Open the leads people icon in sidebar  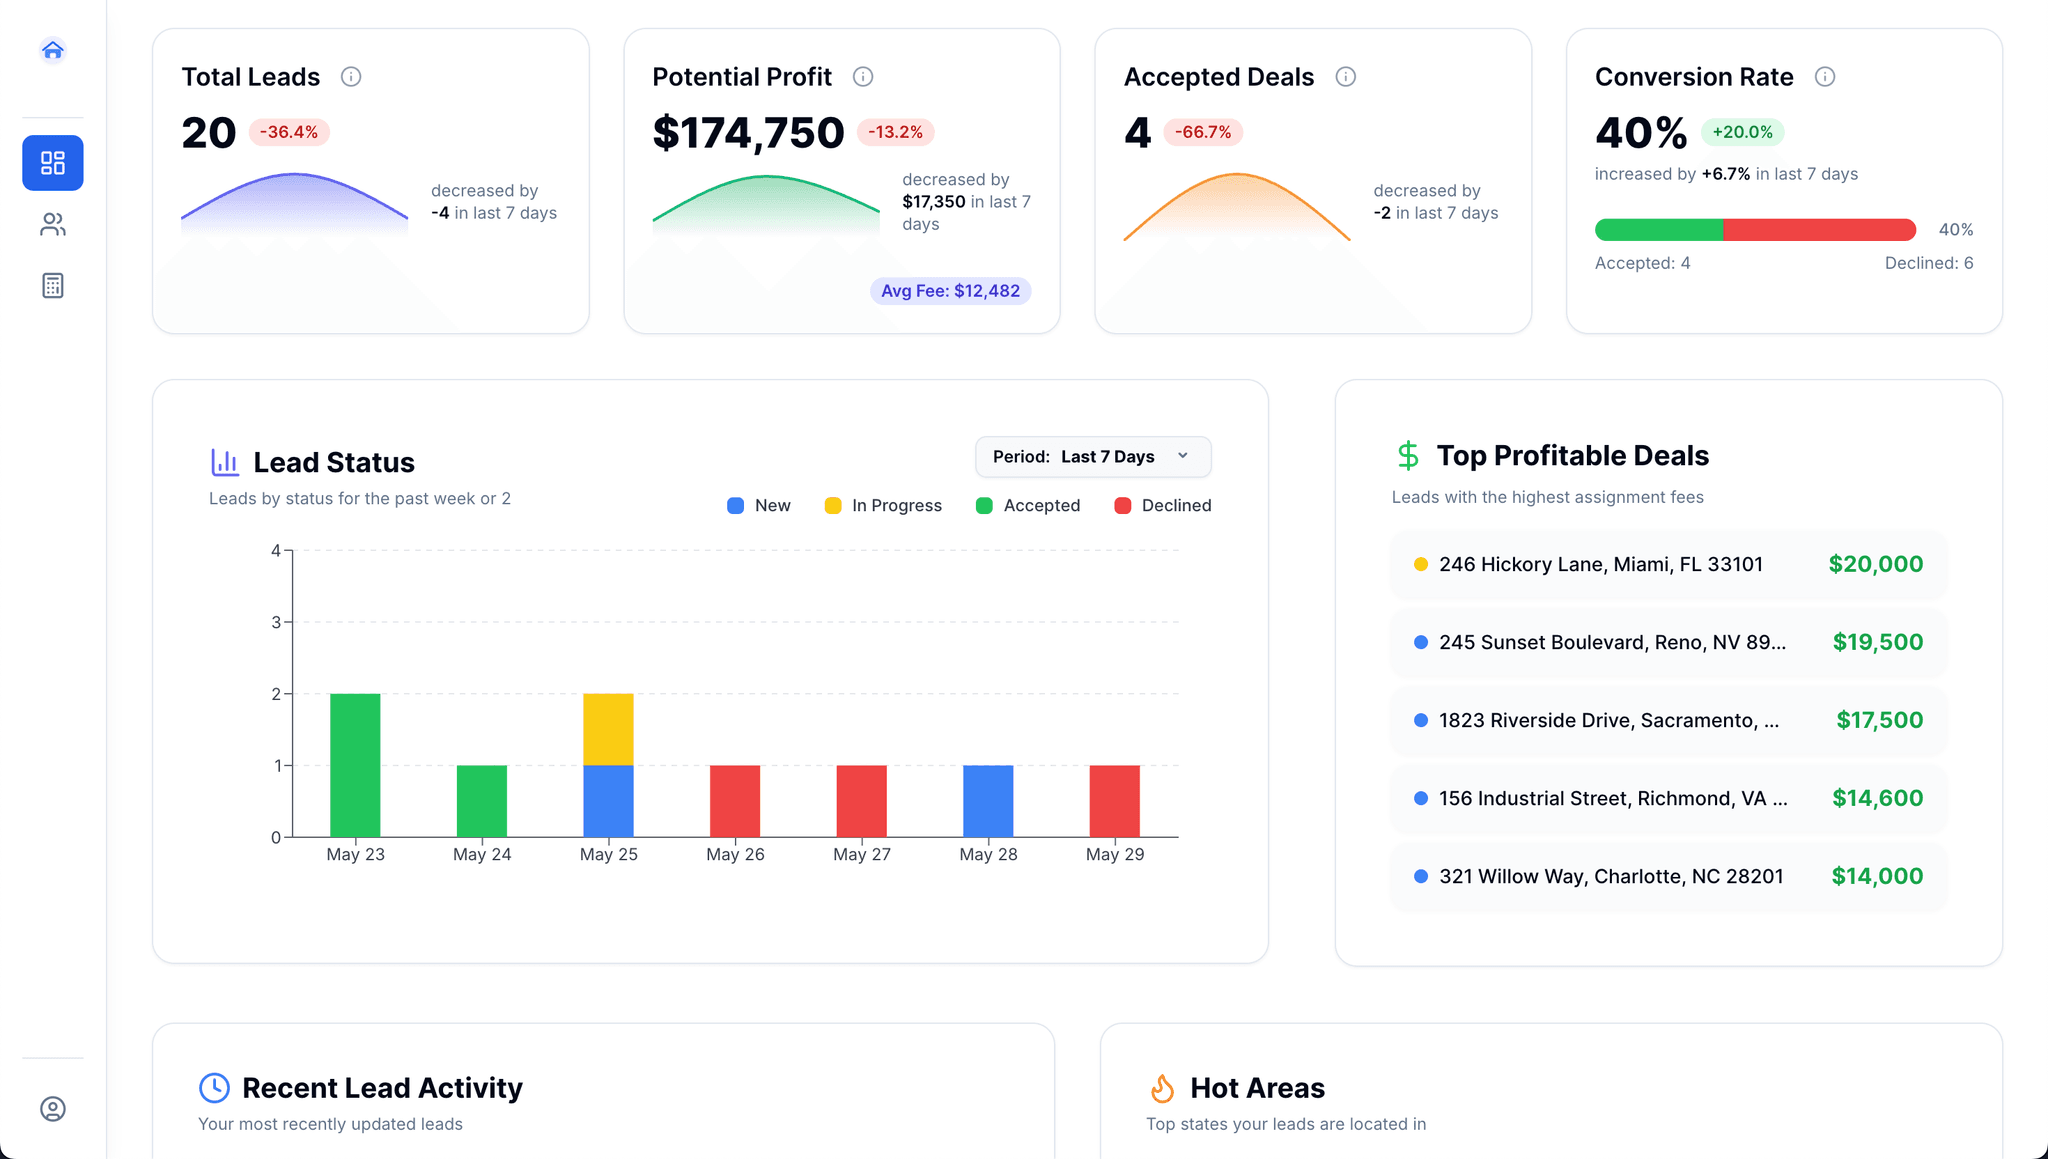(53, 225)
